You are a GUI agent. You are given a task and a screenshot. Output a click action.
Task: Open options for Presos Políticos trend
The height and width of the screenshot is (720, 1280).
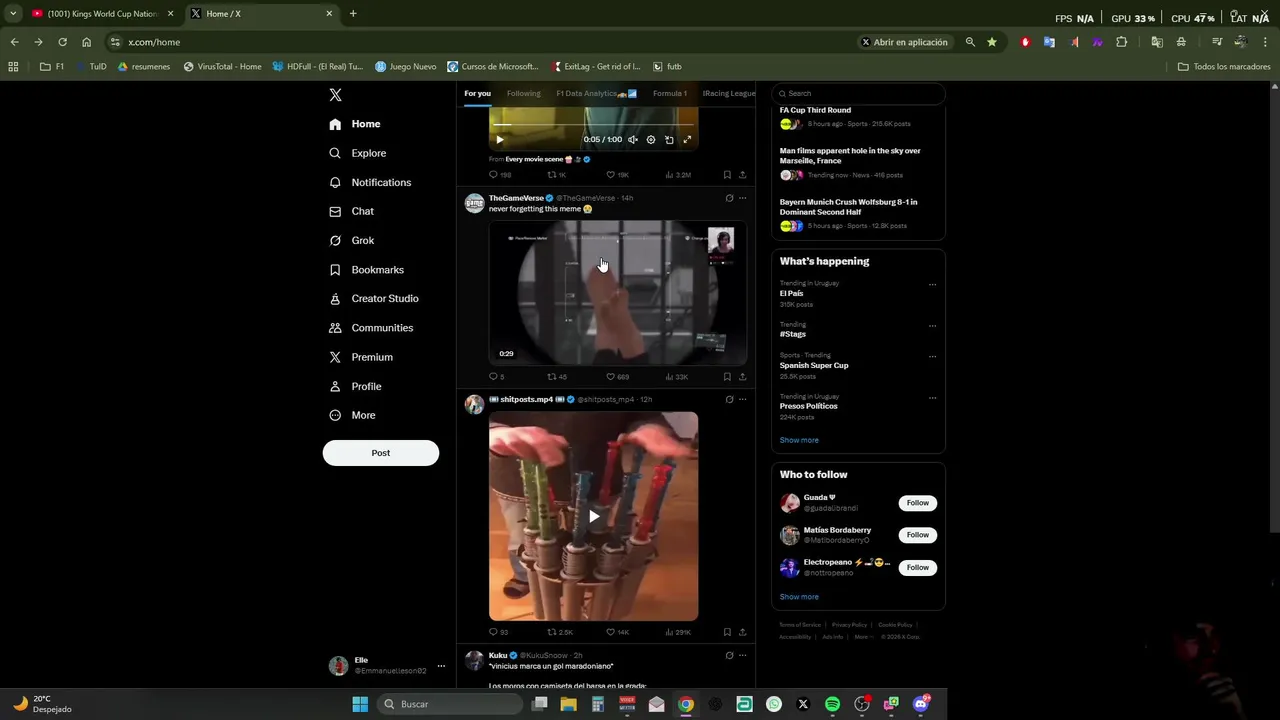[932, 397]
